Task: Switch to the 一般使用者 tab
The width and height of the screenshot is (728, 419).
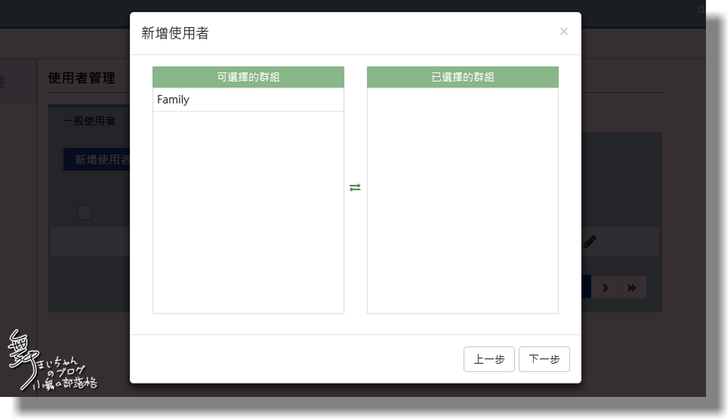Action: (x=89, y=121)
